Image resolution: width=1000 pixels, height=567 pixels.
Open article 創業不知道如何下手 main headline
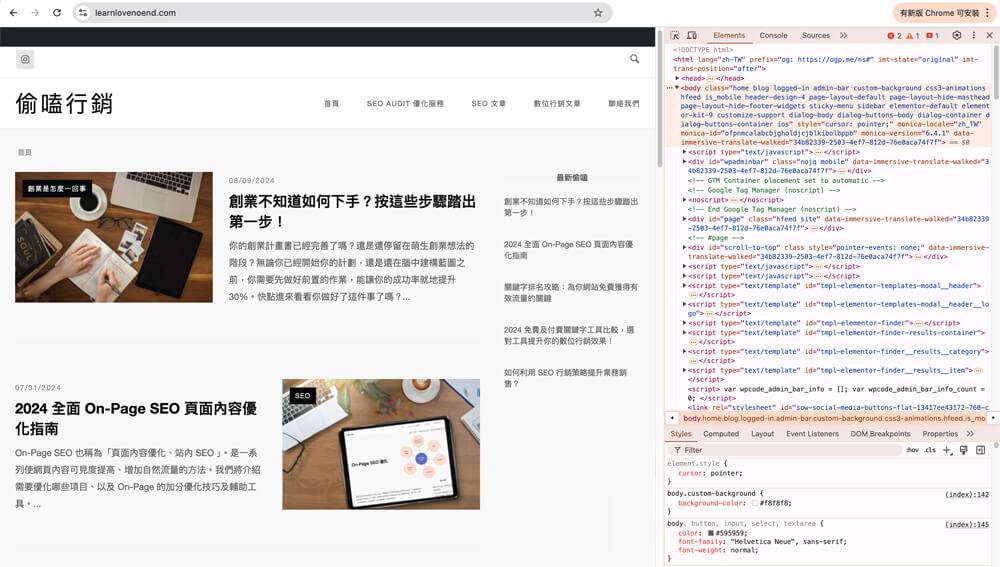pos(352,211)
